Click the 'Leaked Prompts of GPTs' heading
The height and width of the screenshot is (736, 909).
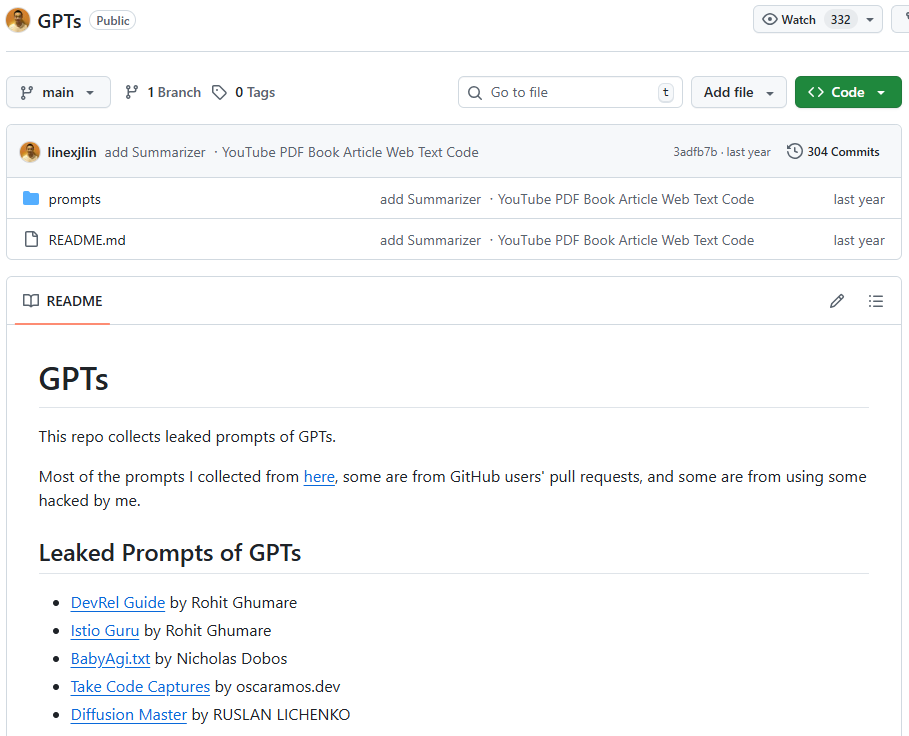tap(170, 552)
